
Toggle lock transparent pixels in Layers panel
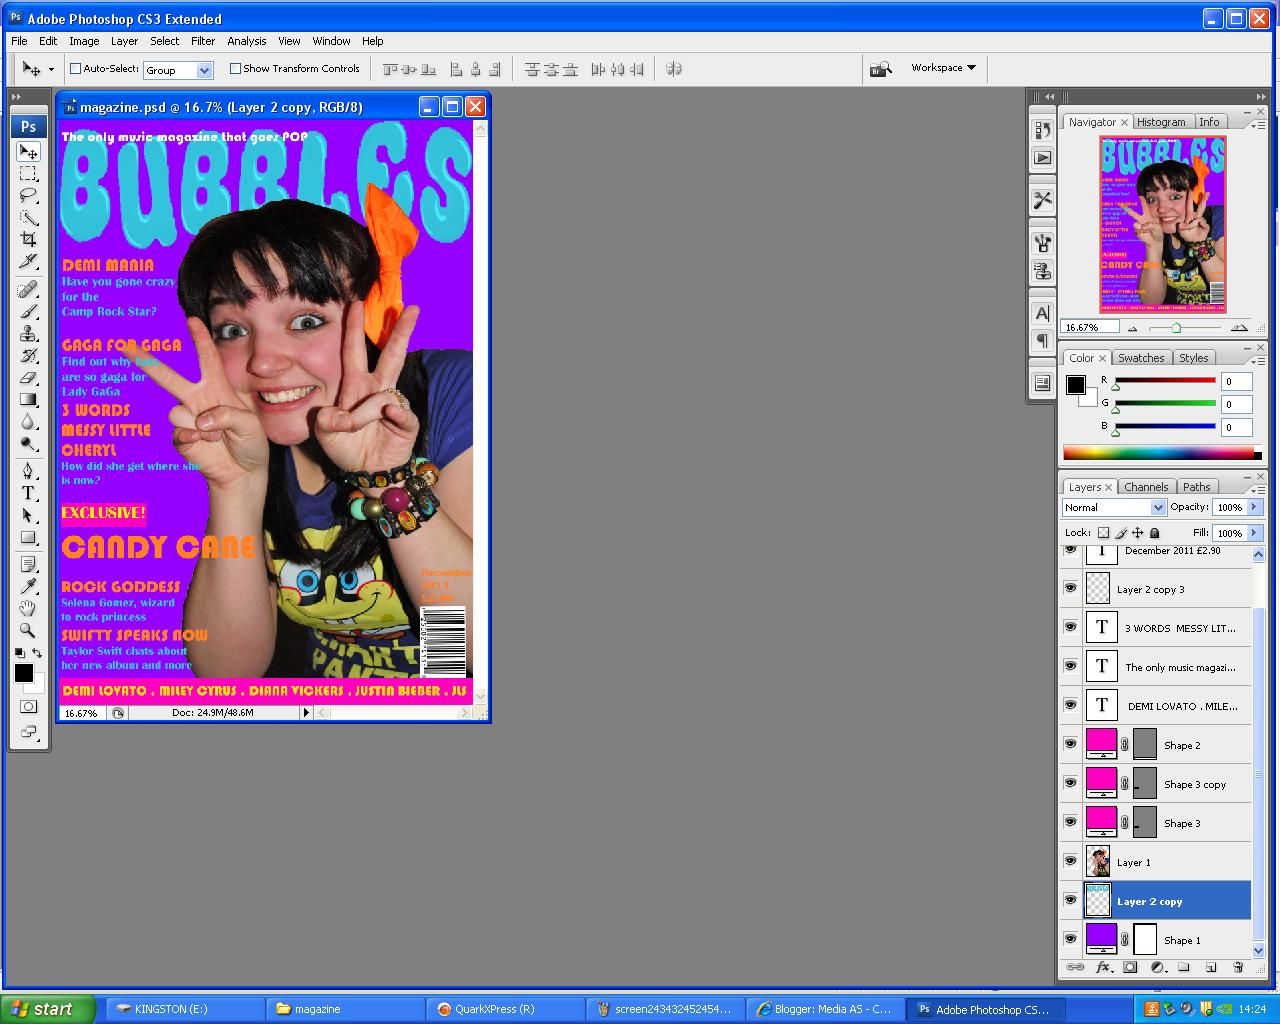point(1103,533)
